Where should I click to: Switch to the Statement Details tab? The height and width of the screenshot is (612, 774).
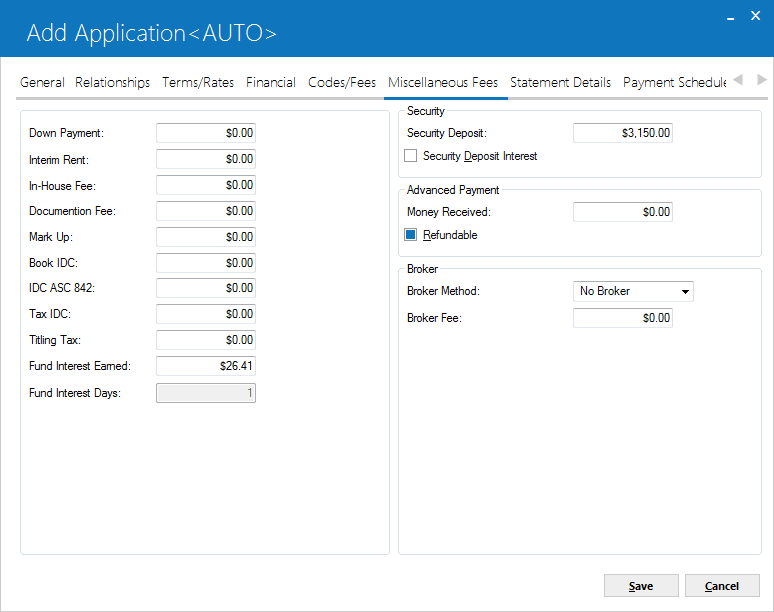click(x=560, y=82)
